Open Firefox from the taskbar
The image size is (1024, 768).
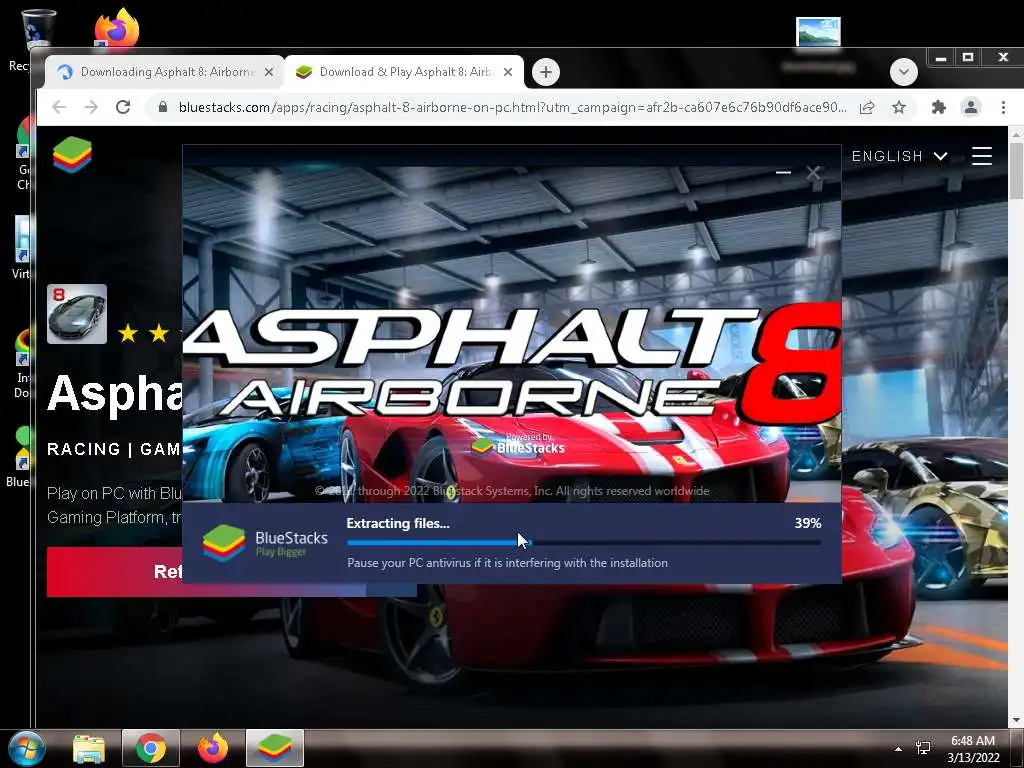(x=213, y=748)
